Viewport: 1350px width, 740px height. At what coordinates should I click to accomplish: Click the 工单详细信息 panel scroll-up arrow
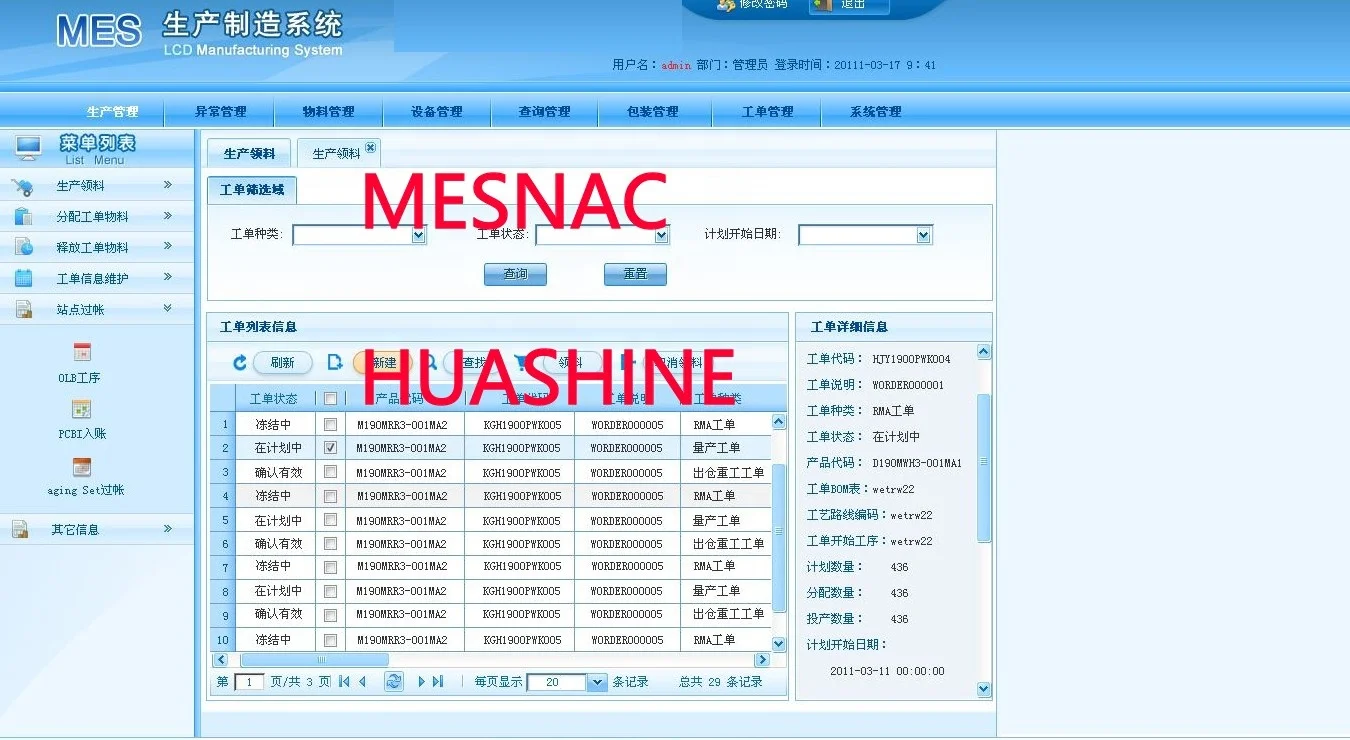pos(983,352)
